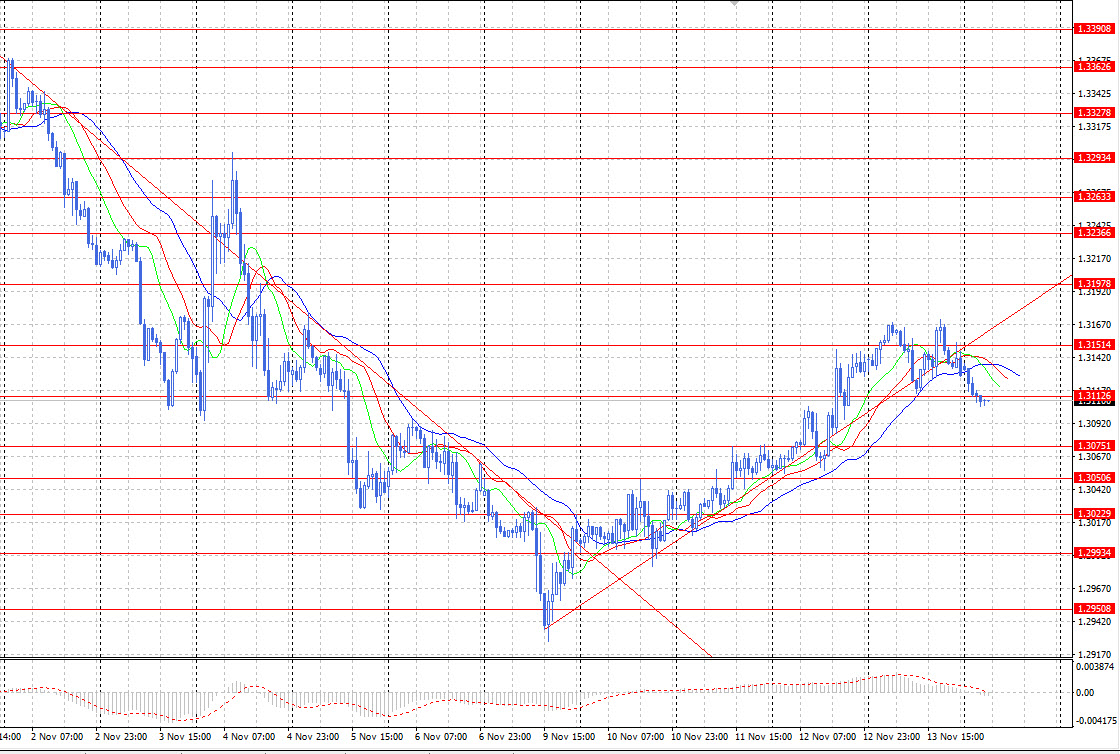Screen dimensions: 1120x754
Task: Click the "12 Nov 07:00" time axis label
Action: [x=828, y=736]
